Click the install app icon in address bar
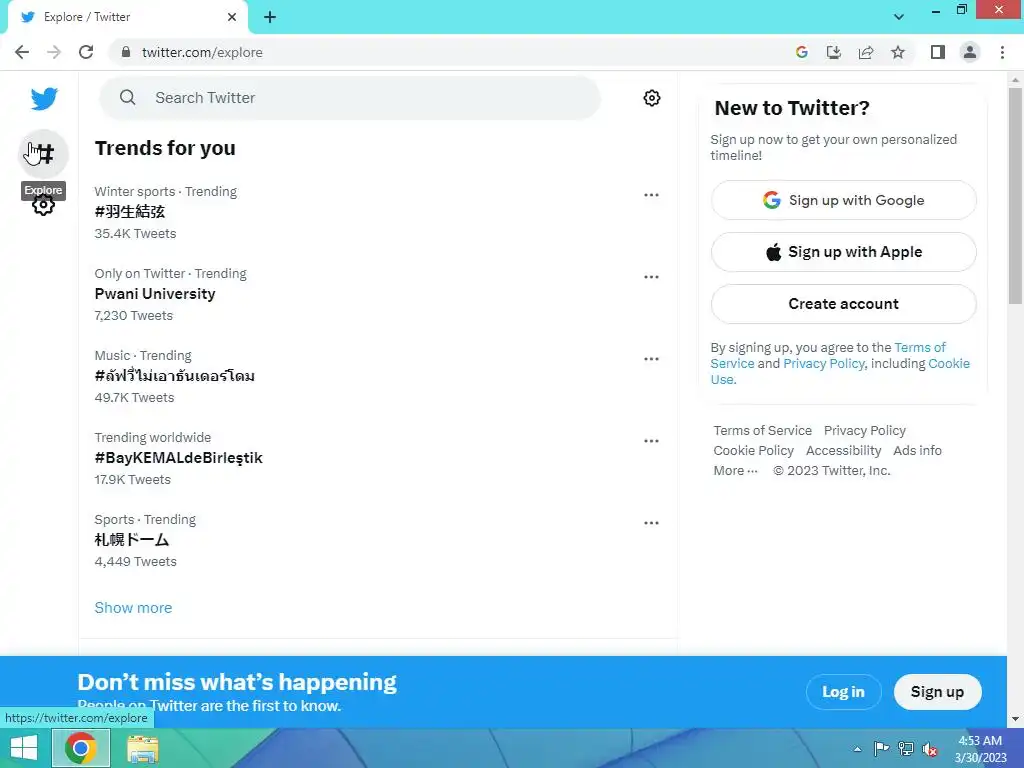 (x=834, y=52)
